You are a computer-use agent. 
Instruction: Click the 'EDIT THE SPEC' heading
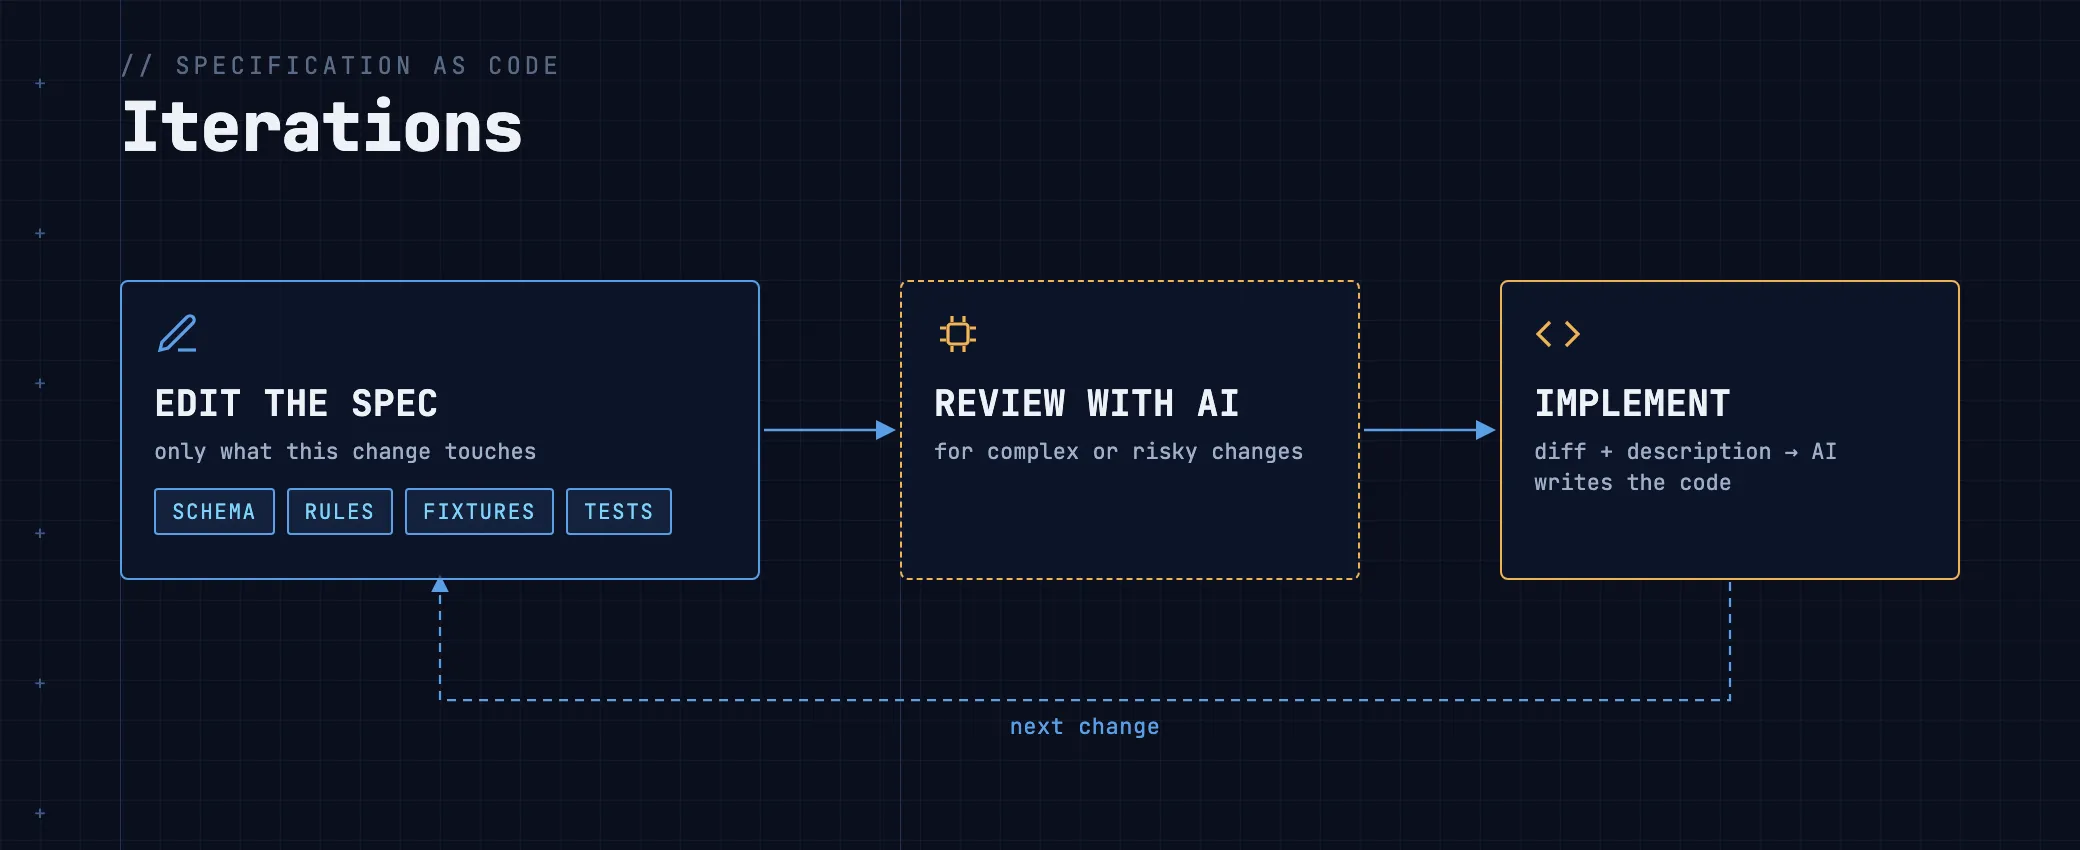coord(296,404)
